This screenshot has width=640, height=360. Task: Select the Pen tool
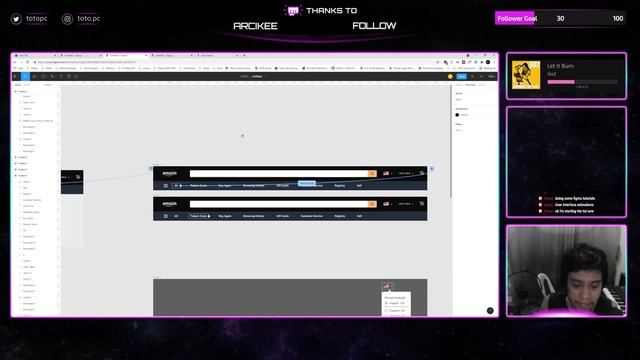52,76
